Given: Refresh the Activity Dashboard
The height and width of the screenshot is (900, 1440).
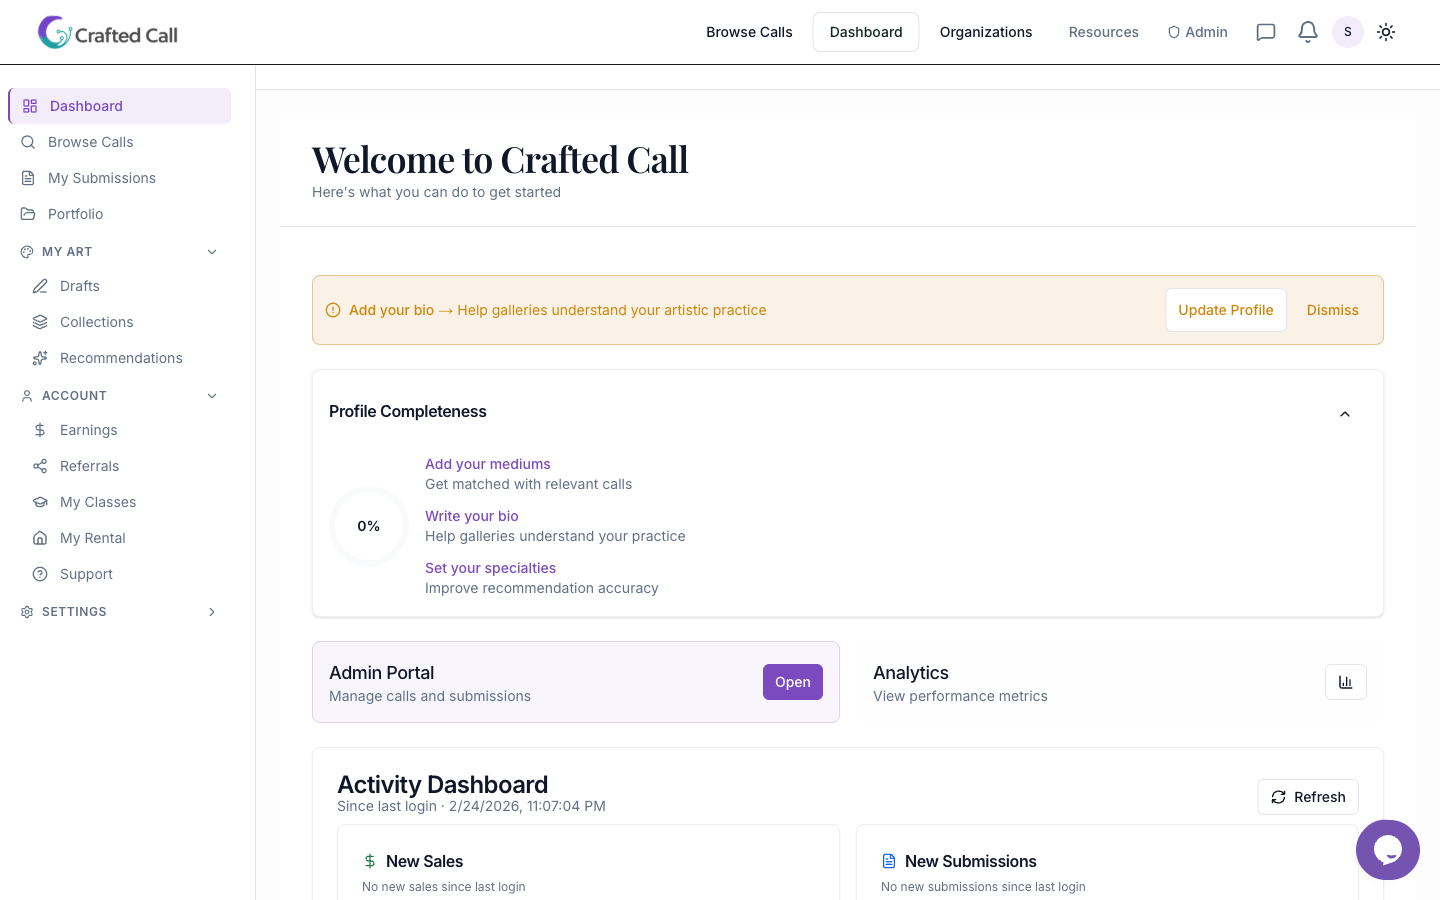Looking at the screenshot, I should tap(1307, 796).
